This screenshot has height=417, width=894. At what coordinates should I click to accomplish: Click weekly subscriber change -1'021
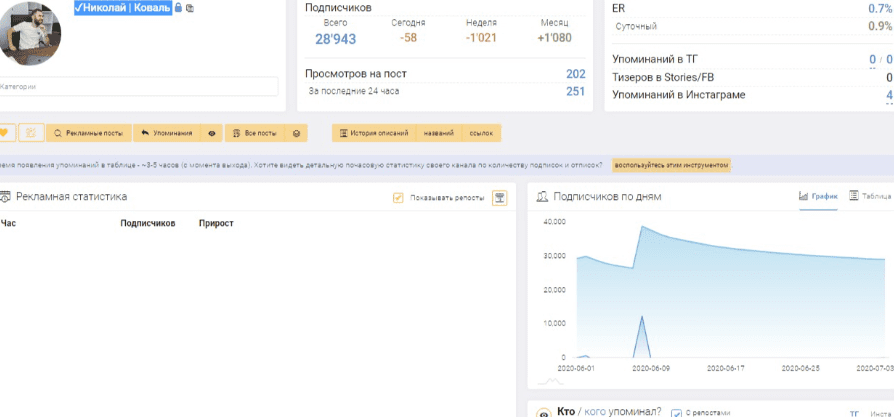[481, 38]
